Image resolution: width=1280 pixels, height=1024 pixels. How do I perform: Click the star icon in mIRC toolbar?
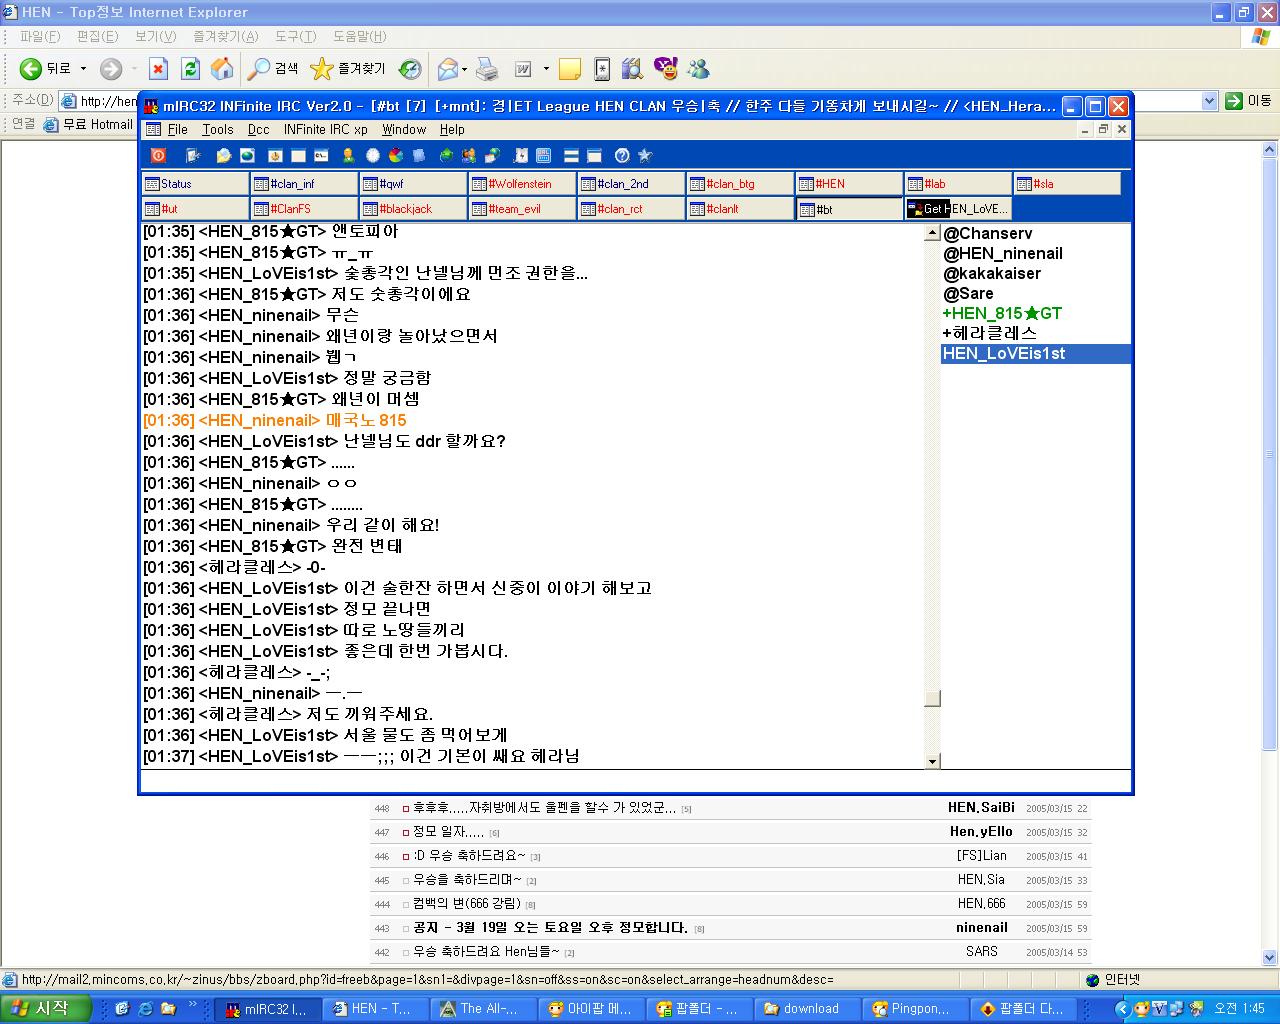645,155
